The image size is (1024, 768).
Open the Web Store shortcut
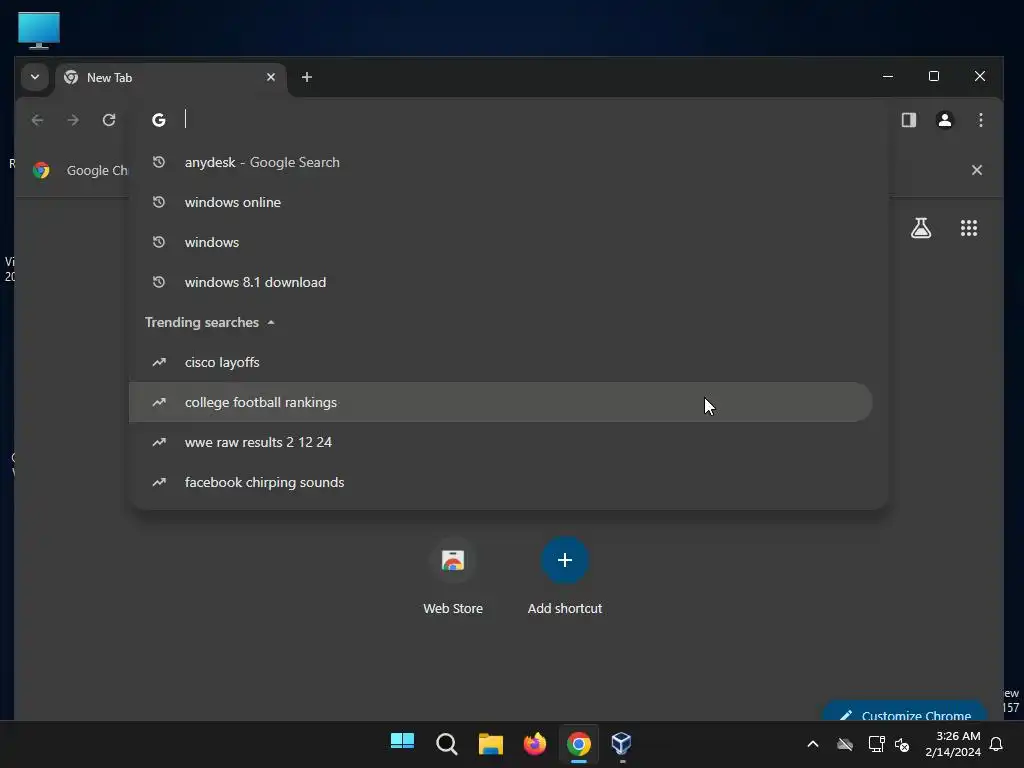pyautogui.click(x=453, y=575)
